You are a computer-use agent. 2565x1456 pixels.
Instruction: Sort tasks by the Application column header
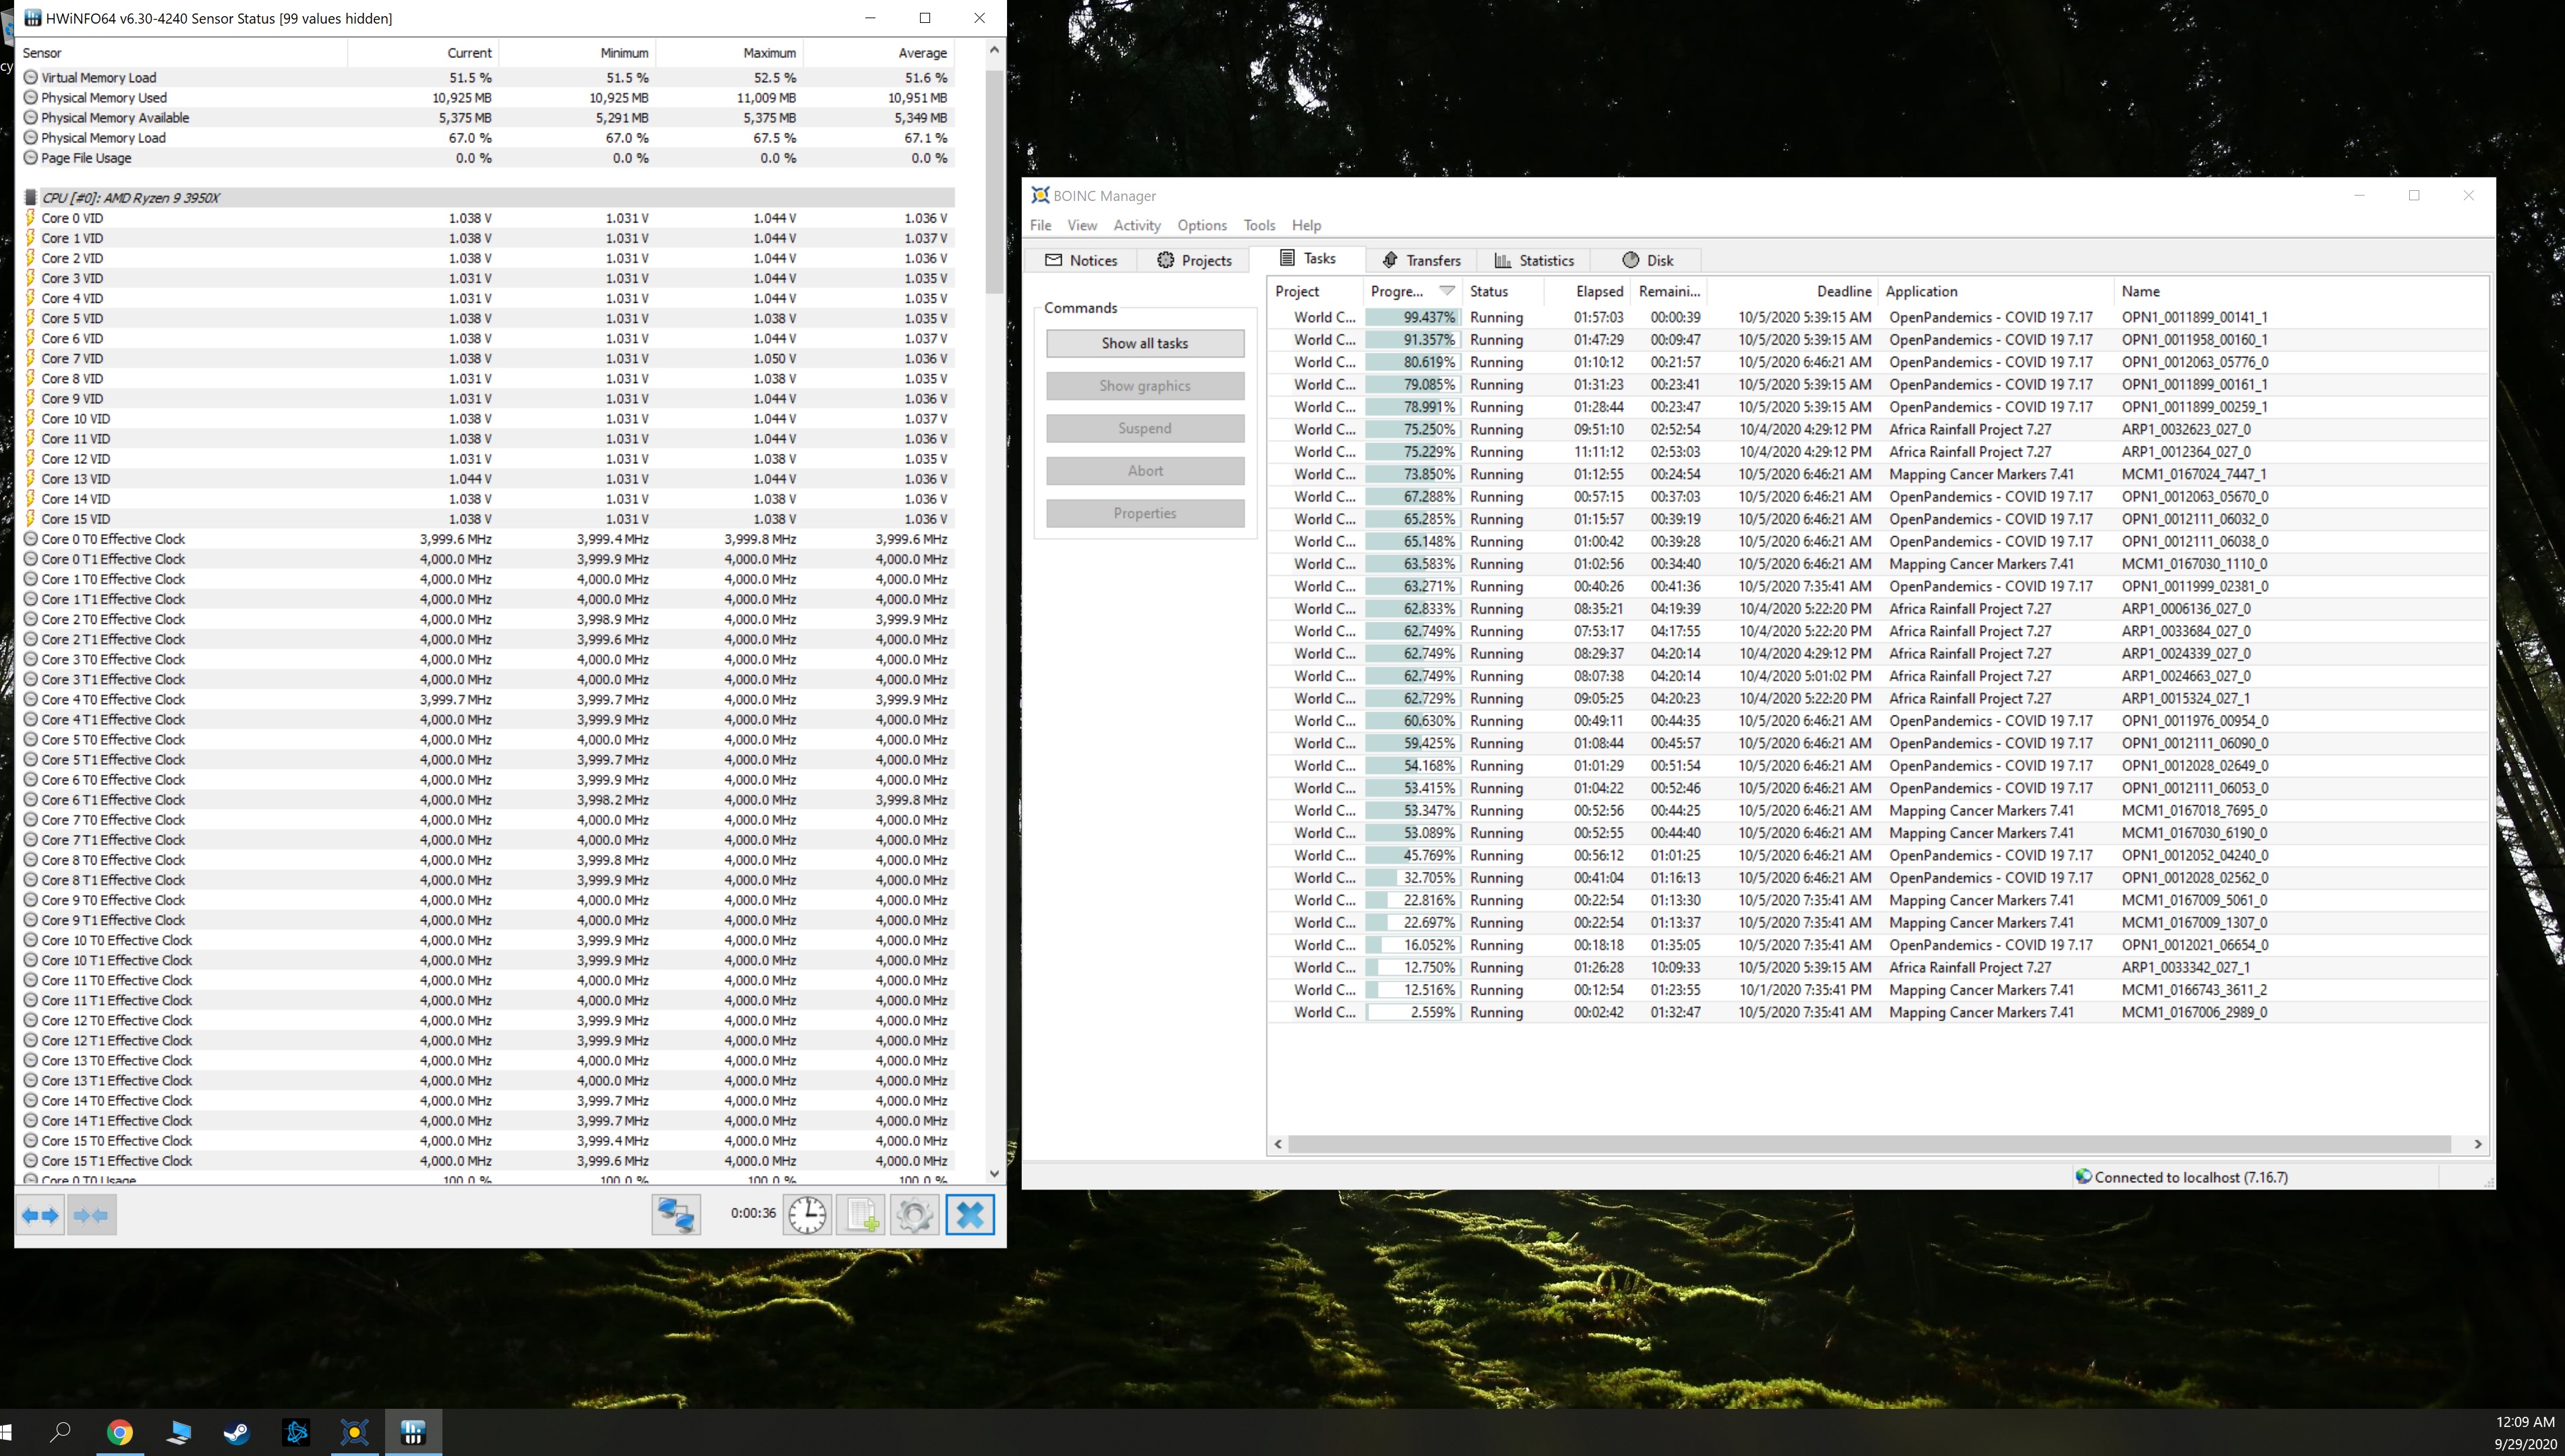pyautogui.click(x=1995, y=291)
